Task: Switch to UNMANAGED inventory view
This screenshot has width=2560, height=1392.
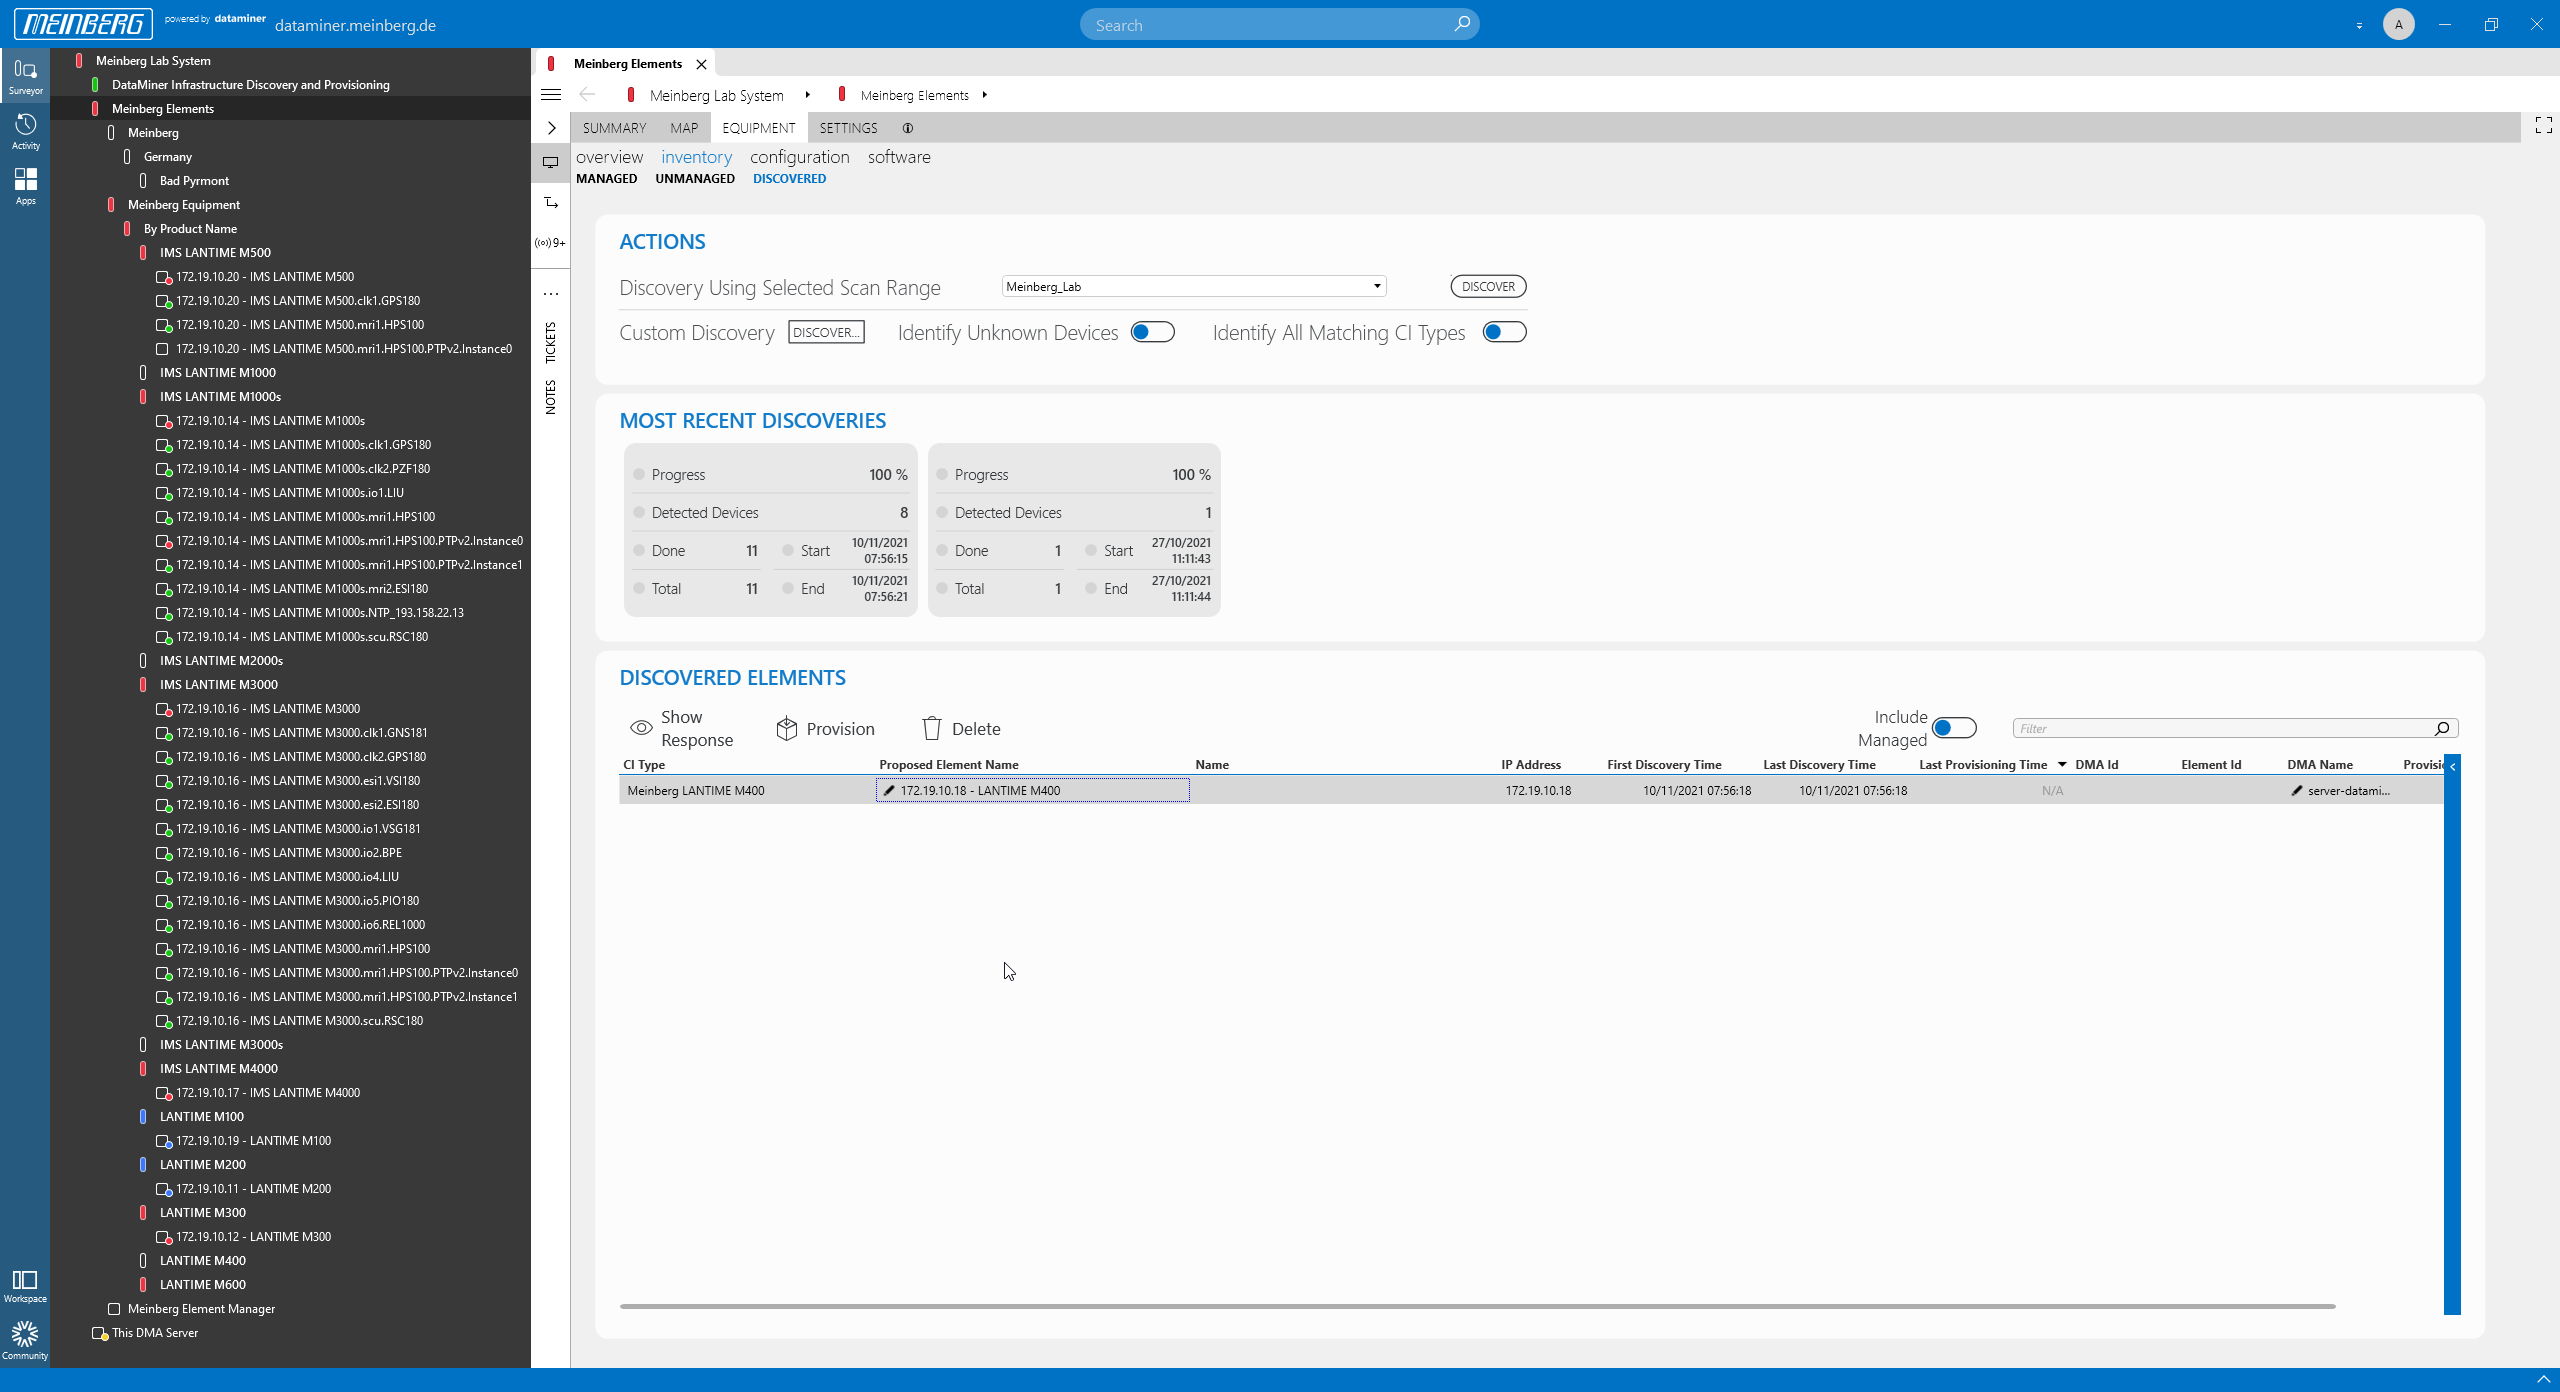Action: pos(695,179)
